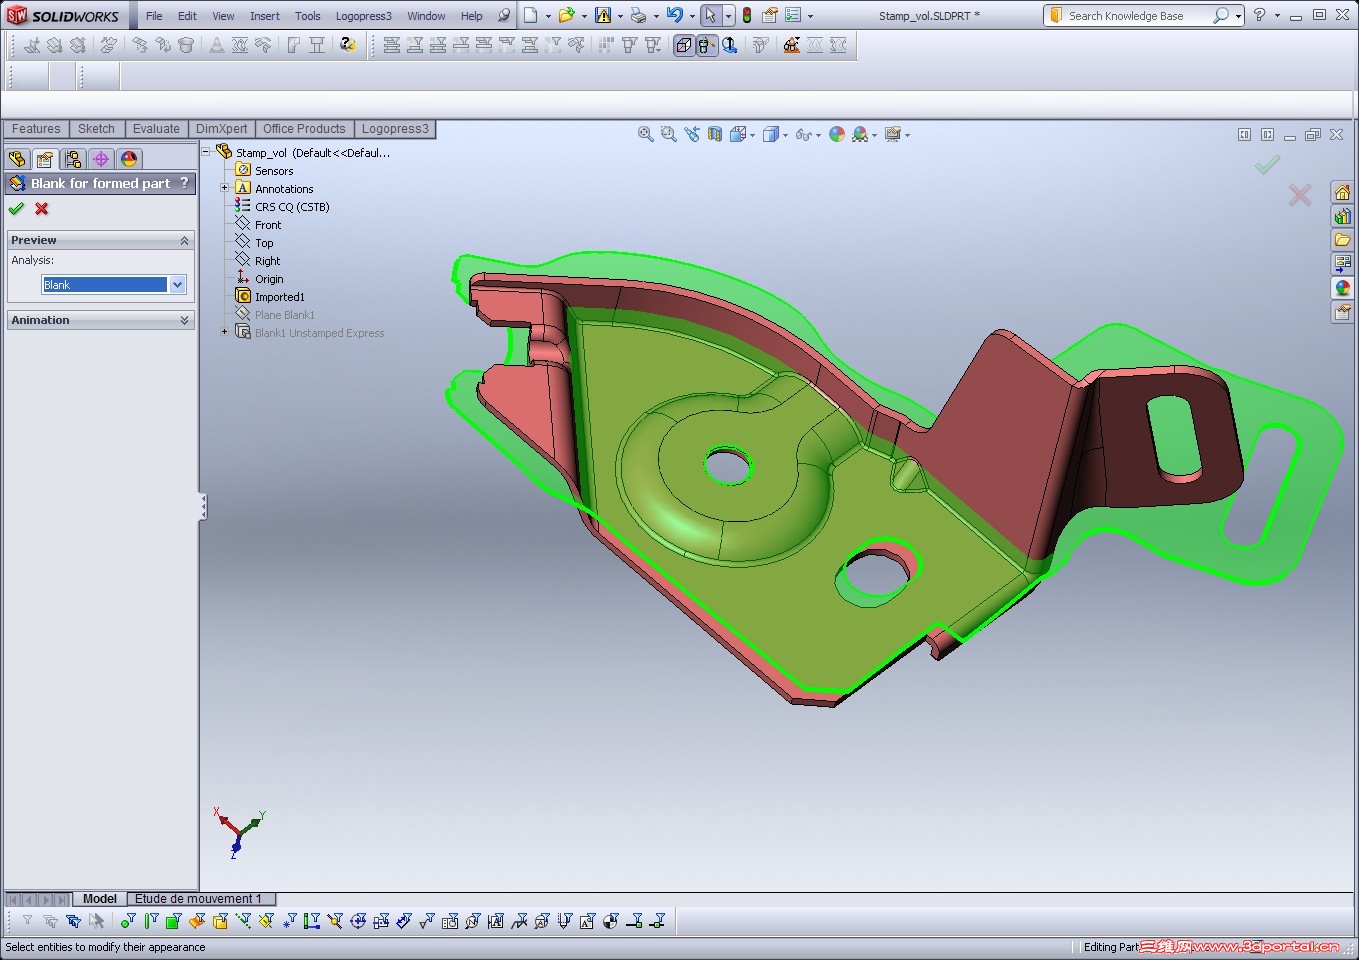Toggle the Select arrow tool button
This screenshot has width=1359, height=960.
tap(710, 15)
